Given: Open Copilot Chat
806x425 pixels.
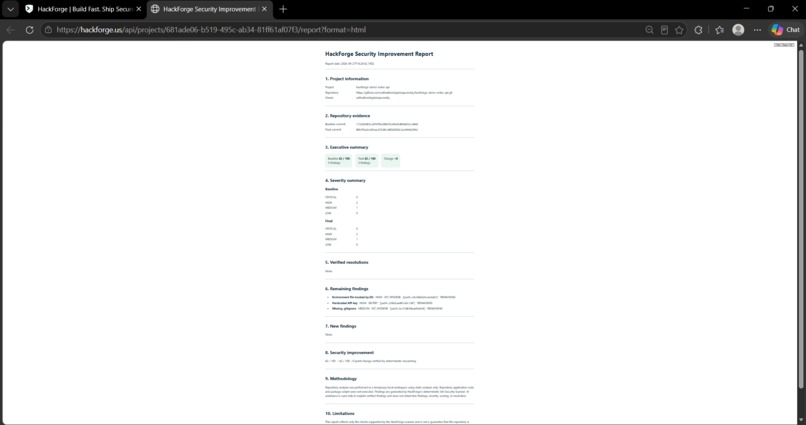Looking at the screenshot, I should [x=785, y=30].
